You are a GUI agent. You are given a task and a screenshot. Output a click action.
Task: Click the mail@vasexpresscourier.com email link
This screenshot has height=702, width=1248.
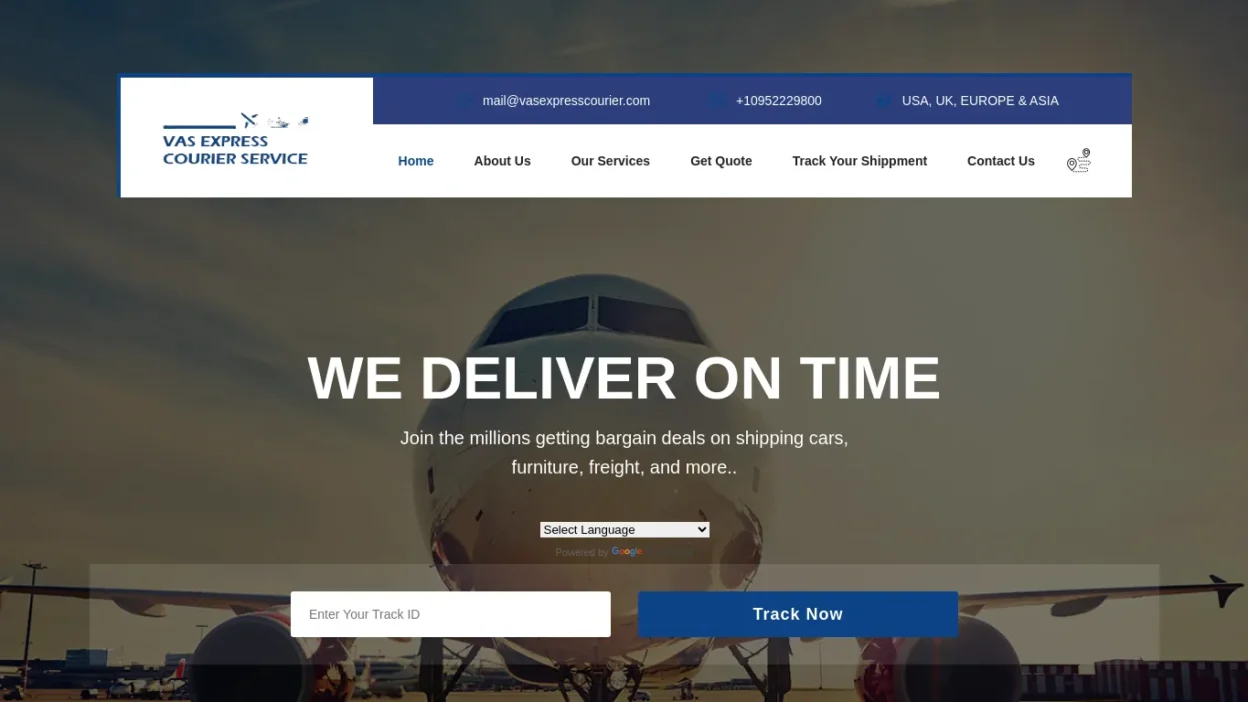tap(566, 101)
